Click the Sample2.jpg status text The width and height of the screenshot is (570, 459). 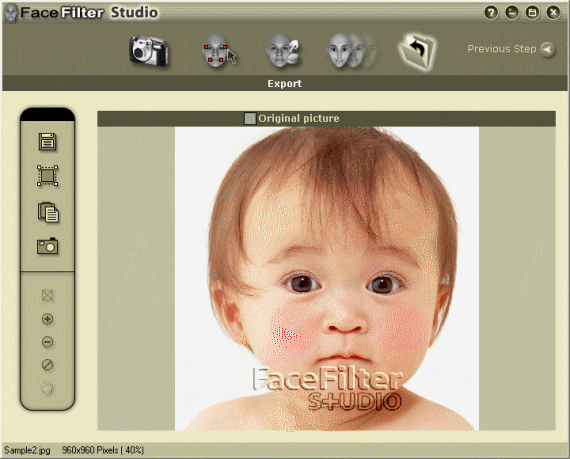pyautogui.click(x=27, y=450)
